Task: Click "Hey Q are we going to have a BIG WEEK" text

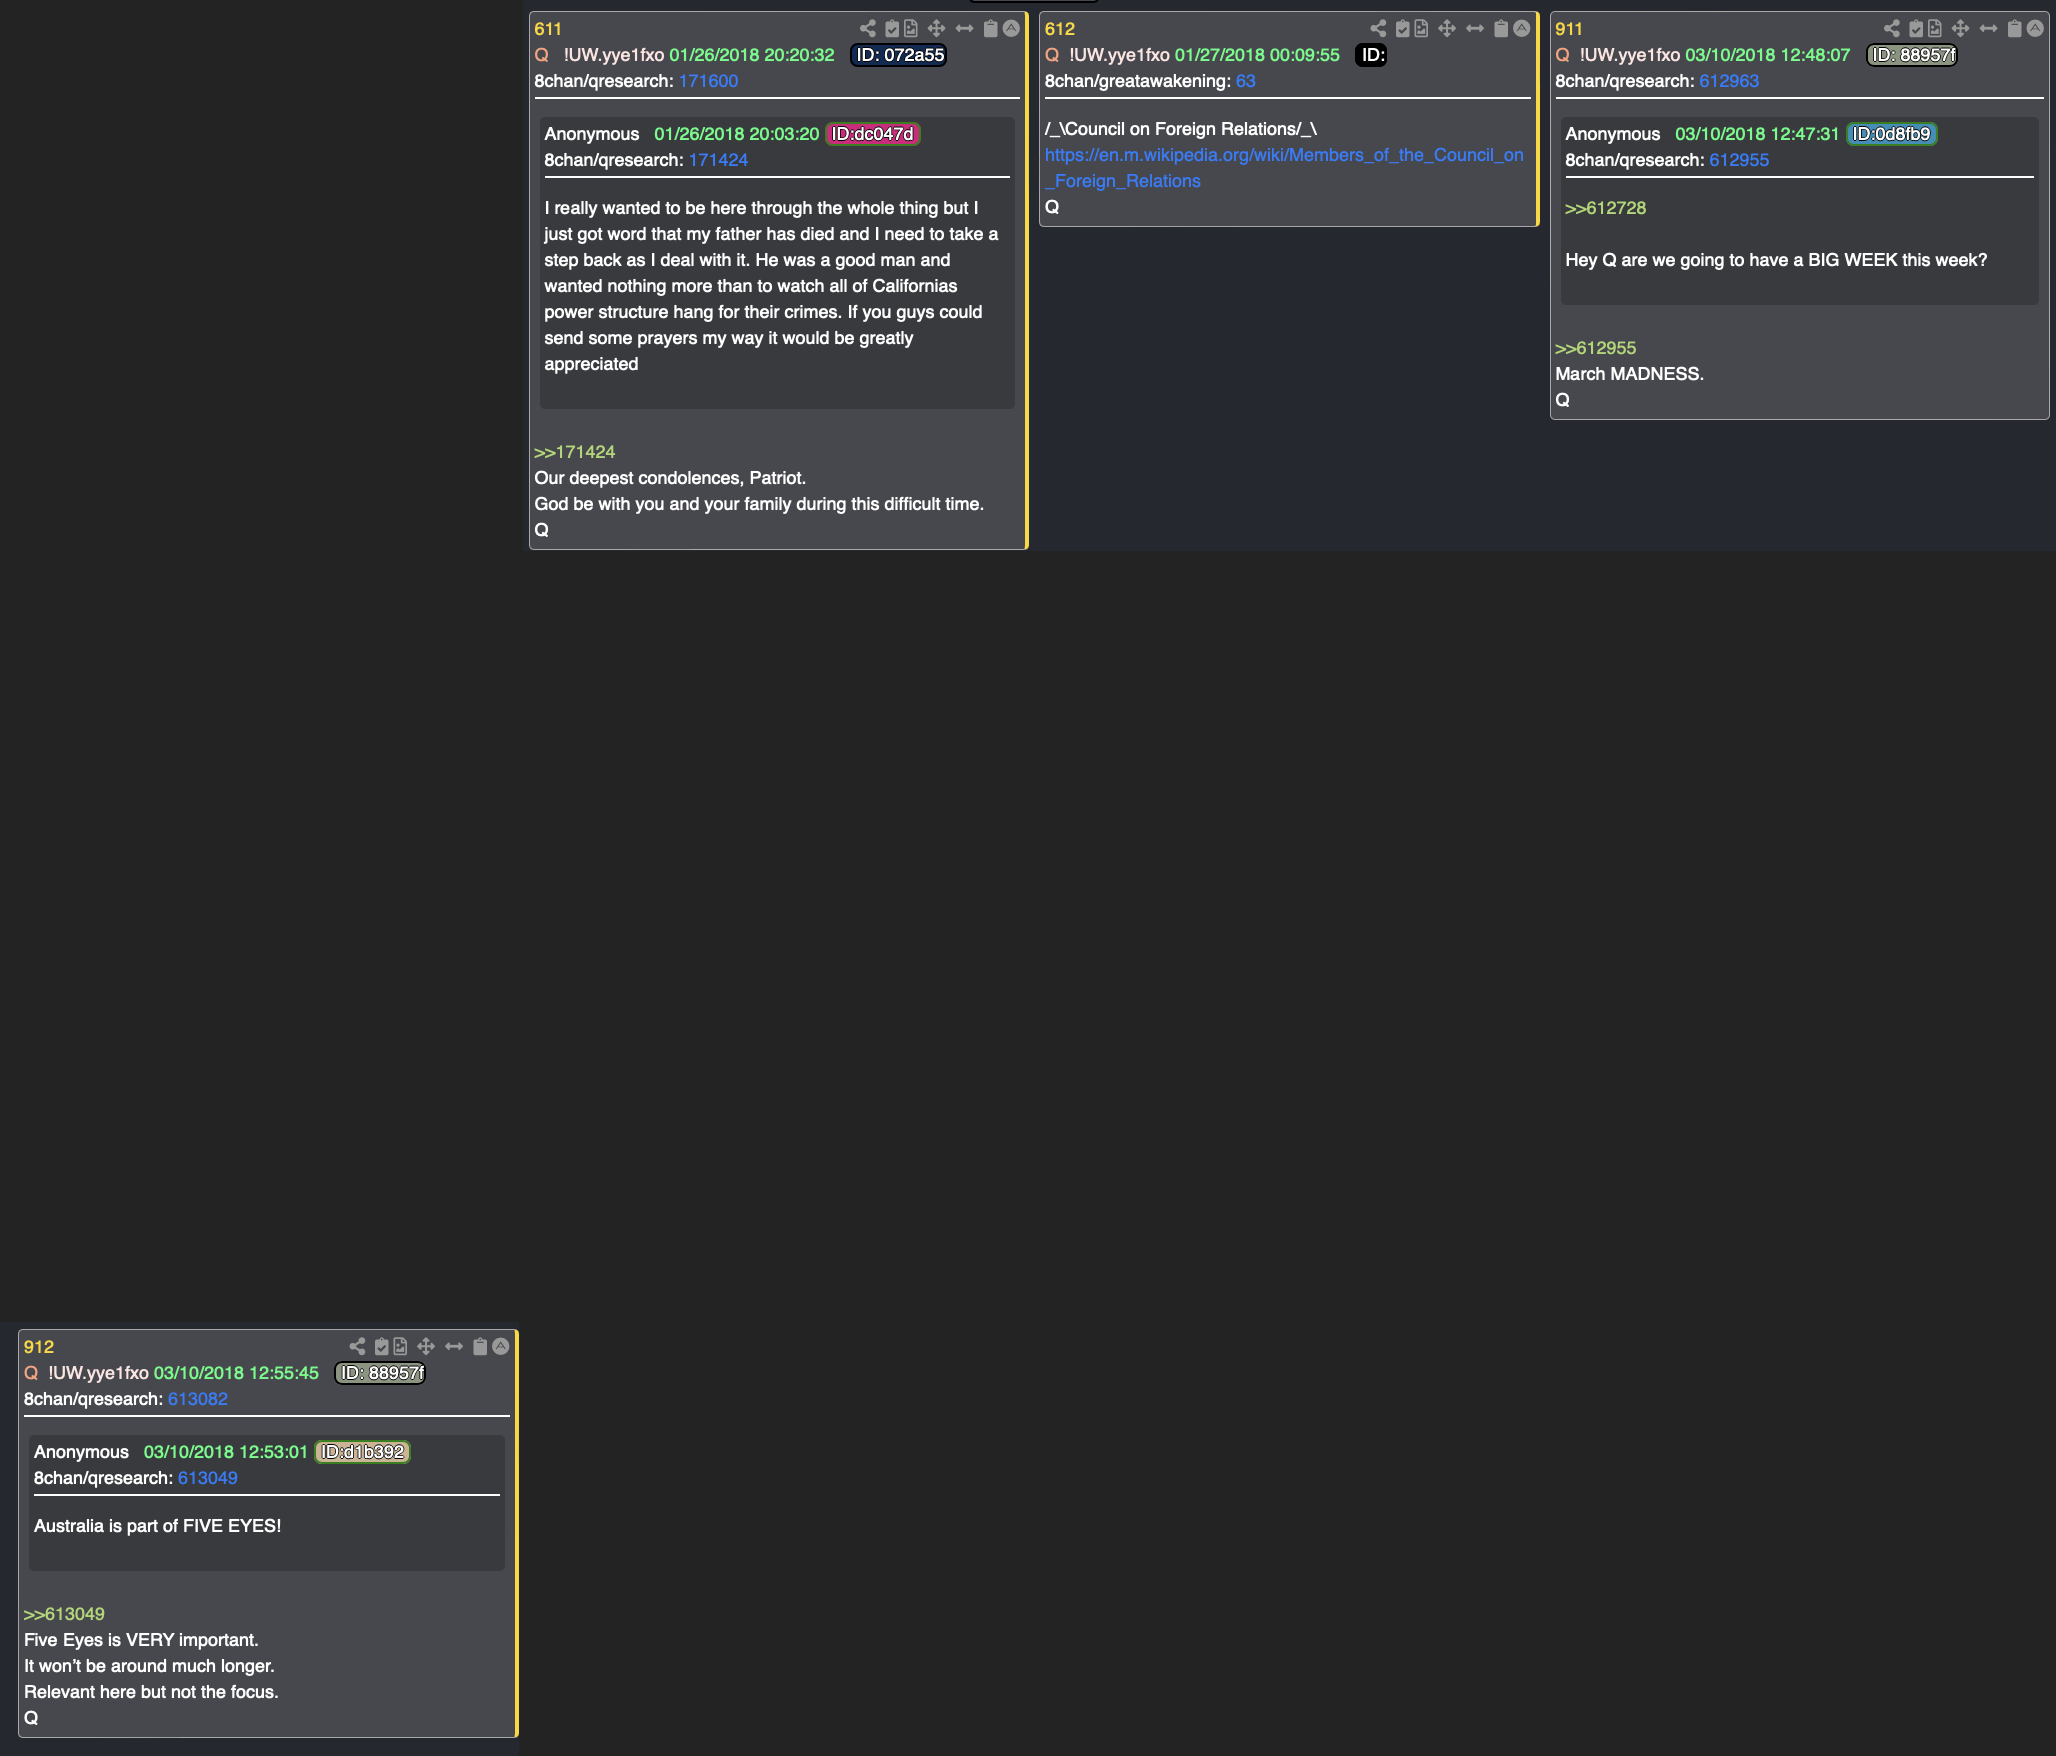Action: pyautogui.click(x=1731, y=260)
